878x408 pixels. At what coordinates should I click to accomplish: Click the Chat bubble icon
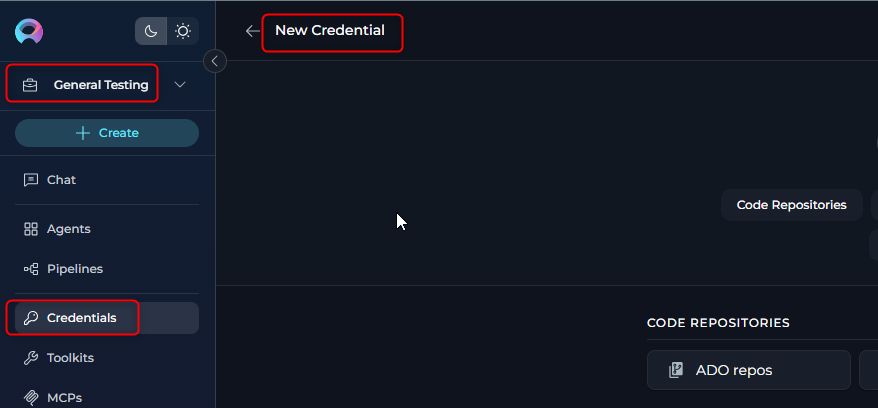pos(31,180)
